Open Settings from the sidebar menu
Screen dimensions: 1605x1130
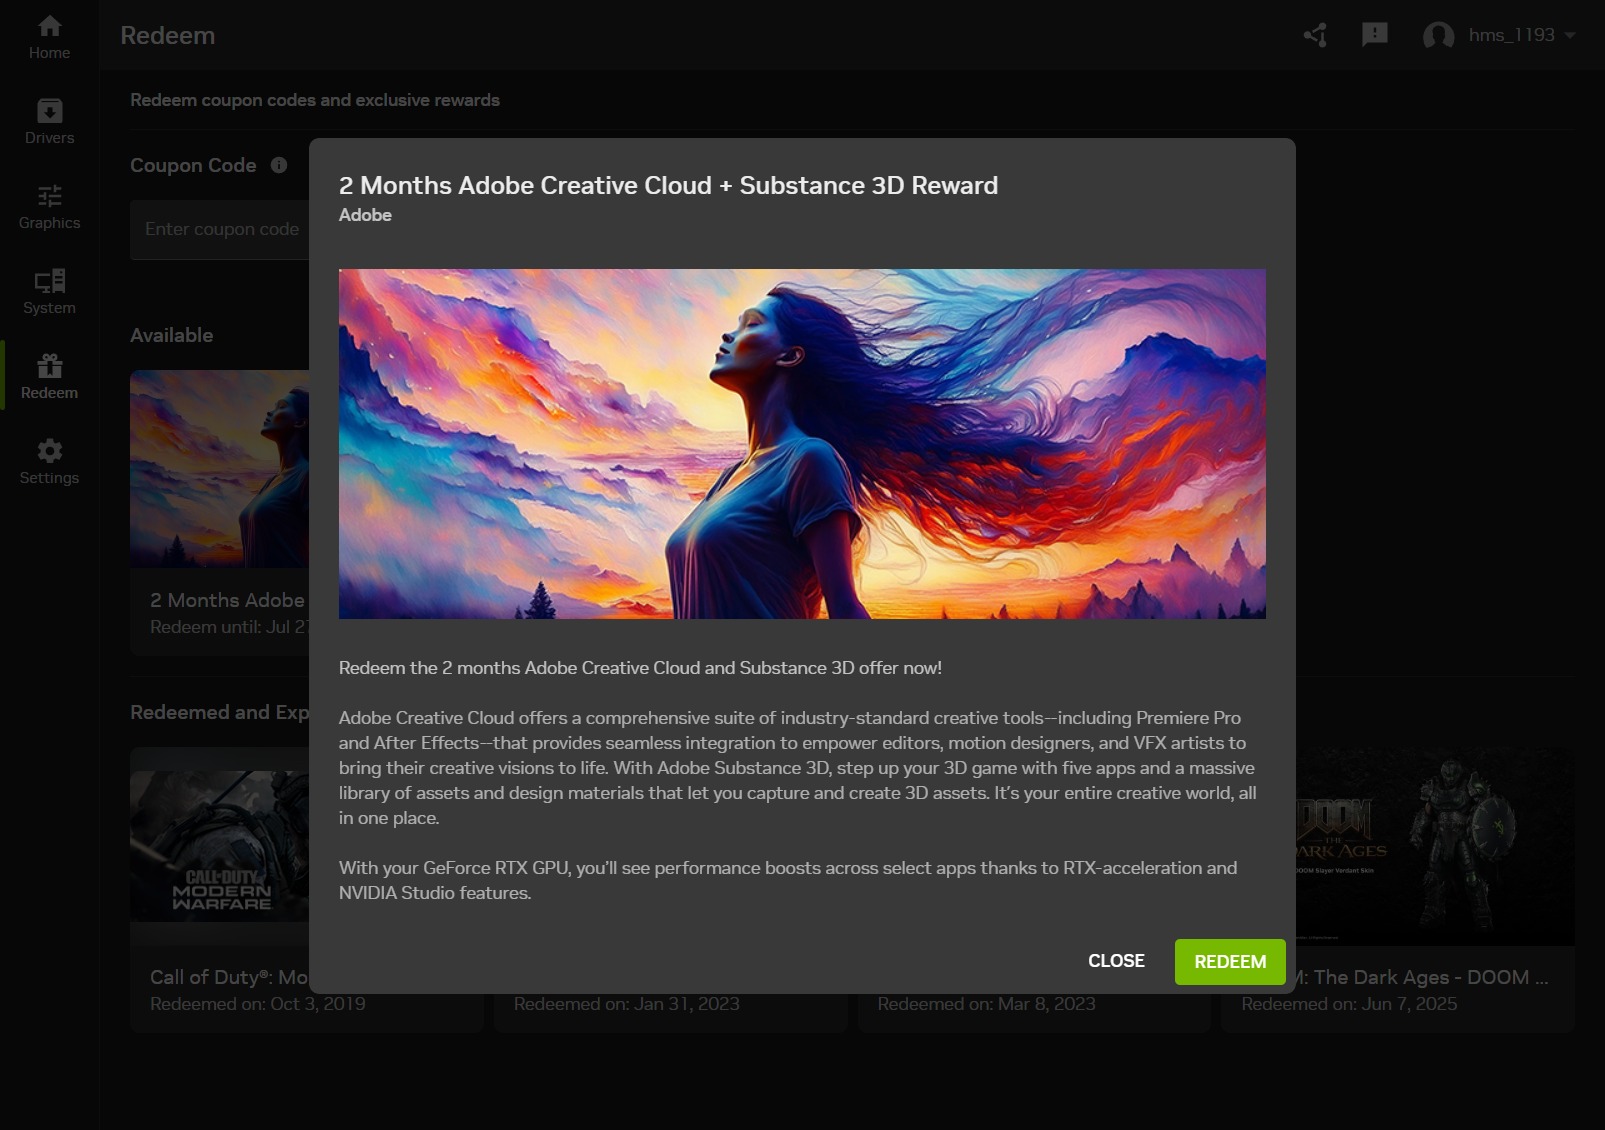(49, 460)
